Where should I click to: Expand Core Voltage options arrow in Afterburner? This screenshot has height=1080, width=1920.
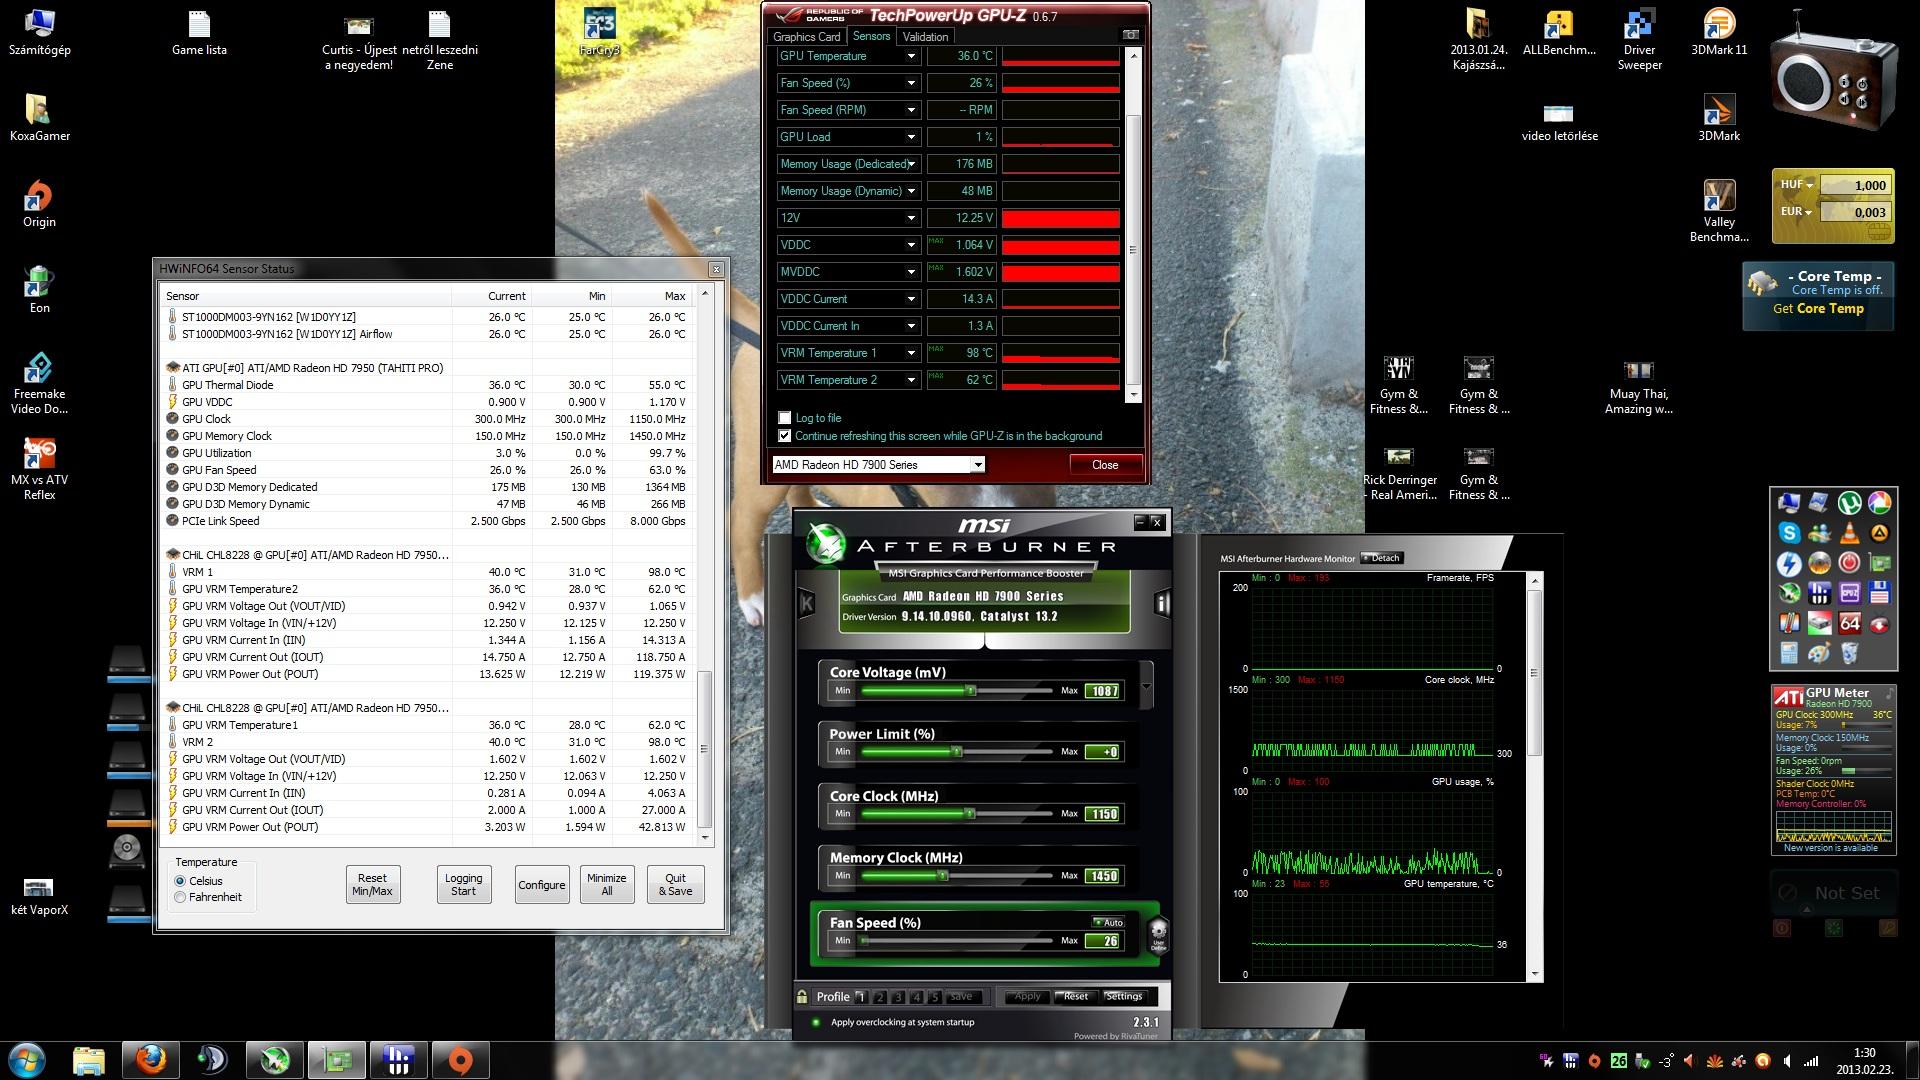(x=1146, y=686)
